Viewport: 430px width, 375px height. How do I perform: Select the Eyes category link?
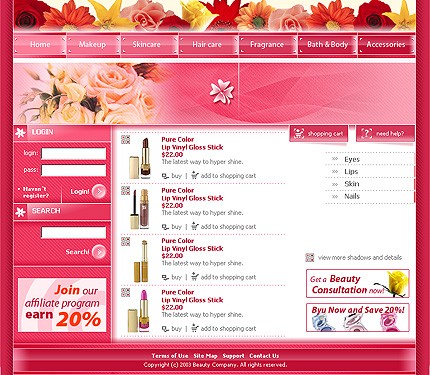point(352,159)
